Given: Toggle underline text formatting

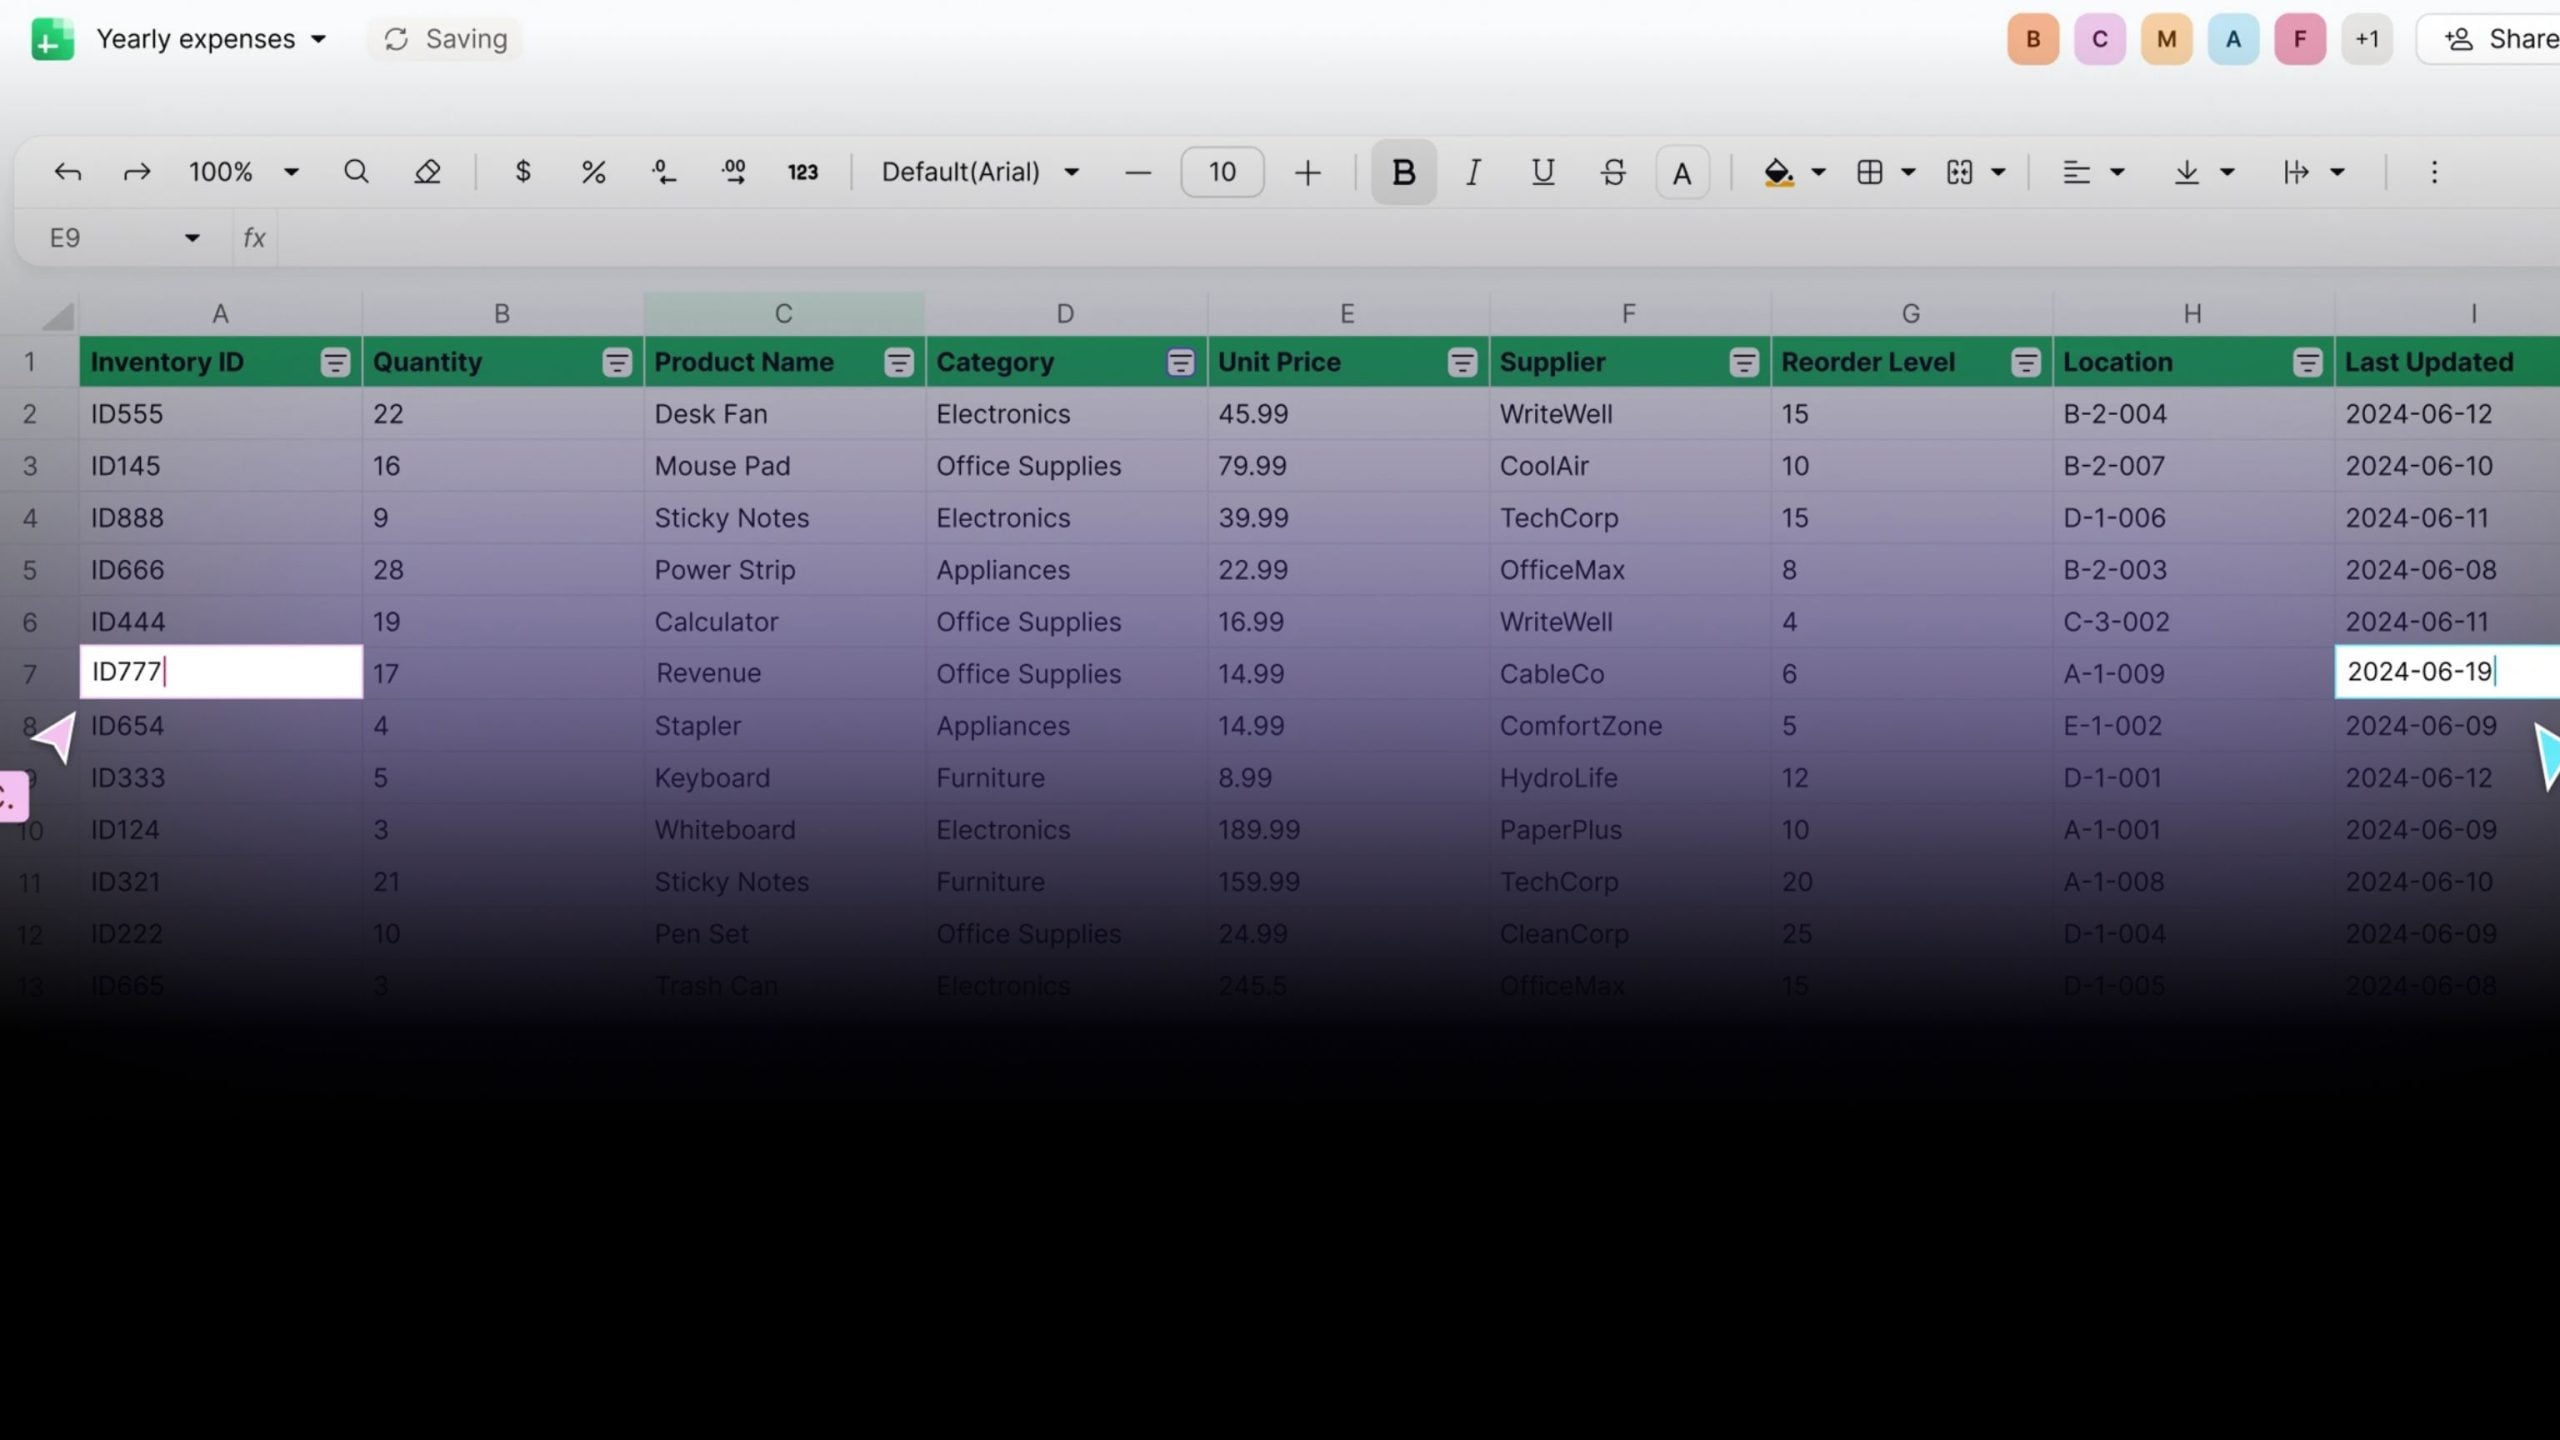Looking at the screenshot, I should (x=1542, y=172).
